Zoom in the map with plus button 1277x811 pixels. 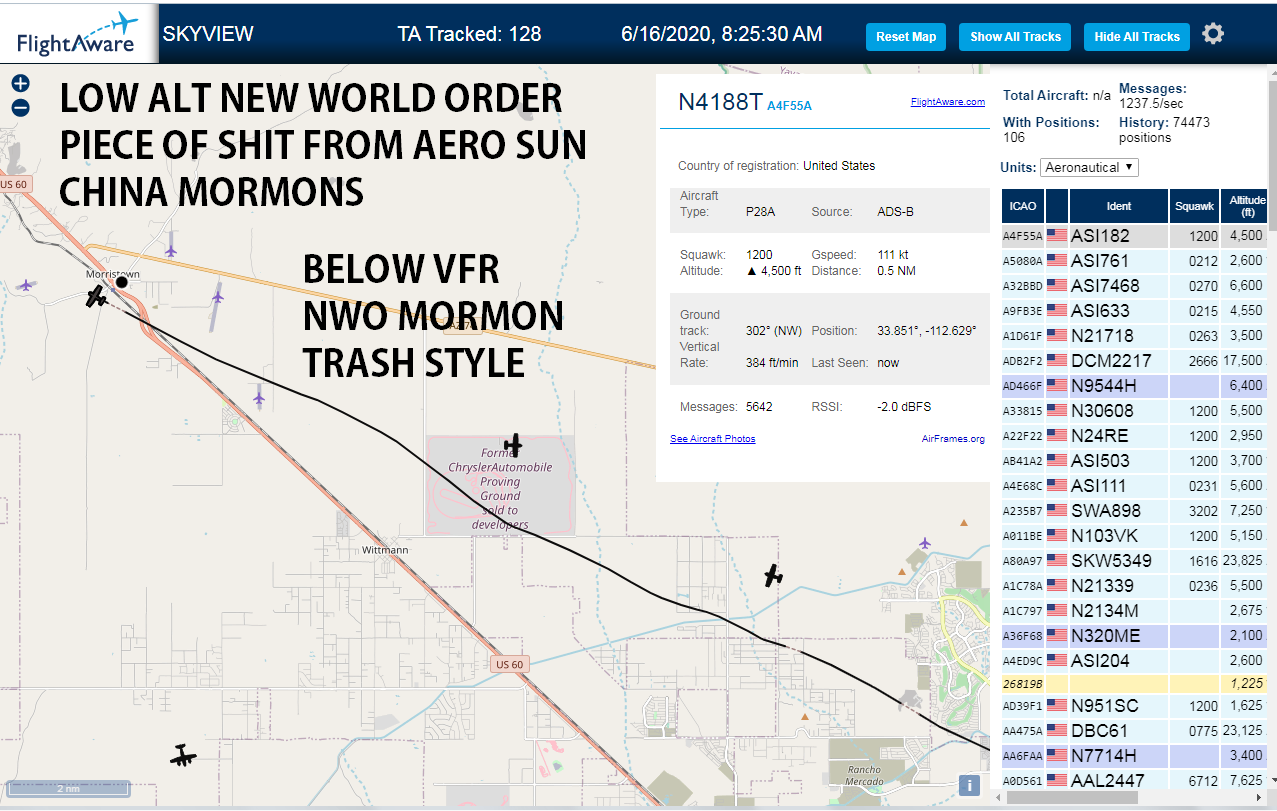pyautogui.click(x=20, y=84)
